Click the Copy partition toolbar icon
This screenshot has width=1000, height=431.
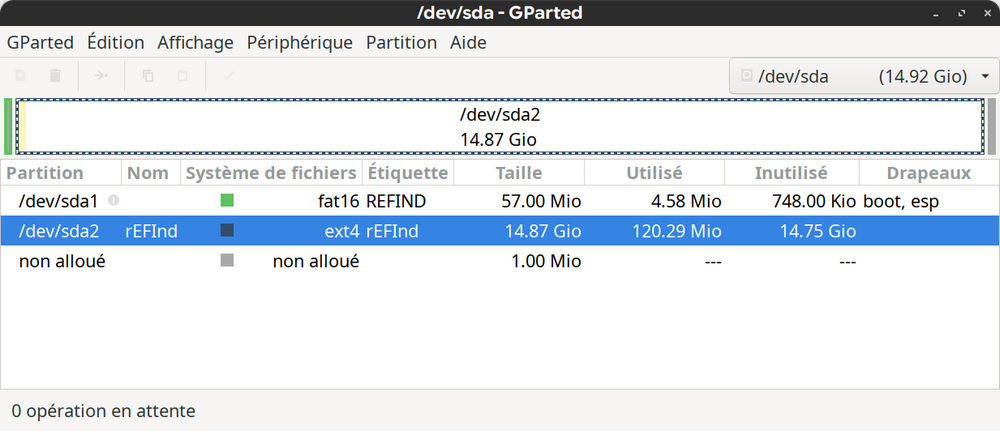pos(148,76)
